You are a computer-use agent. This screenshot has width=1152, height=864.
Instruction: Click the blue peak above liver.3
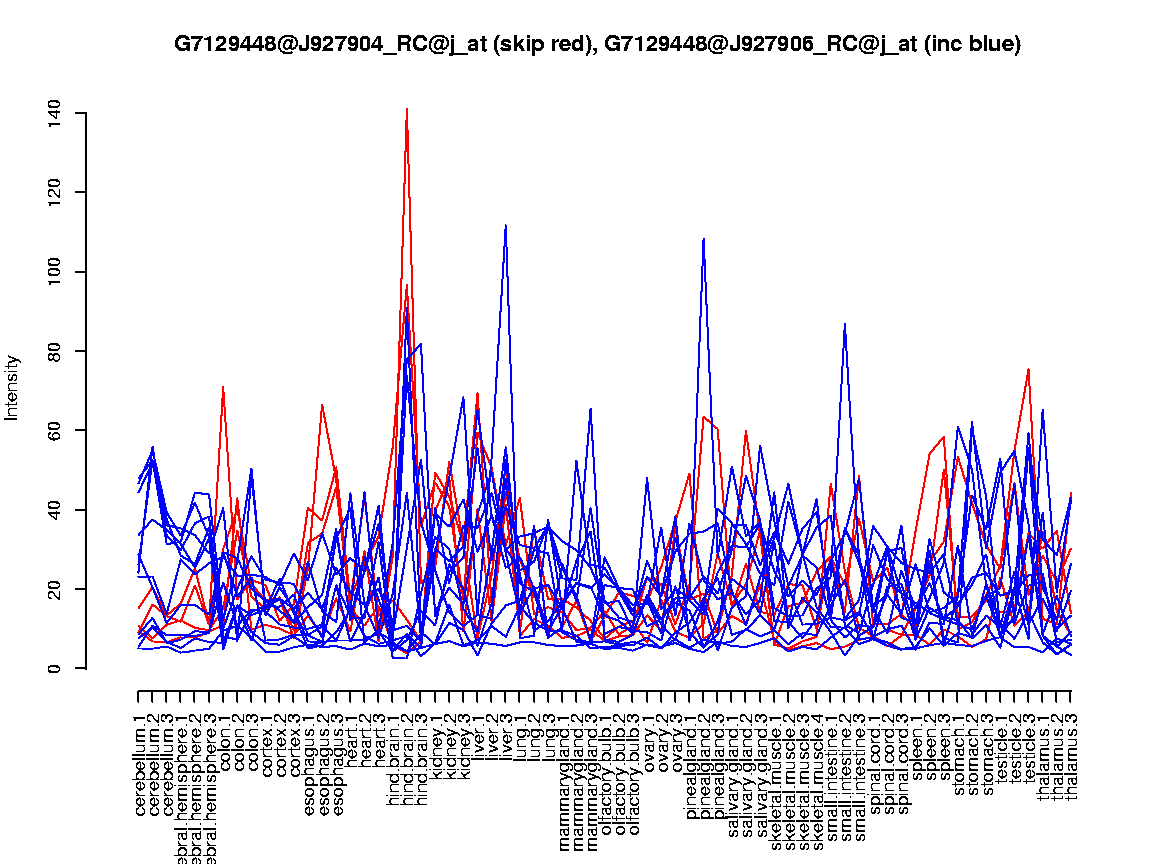click(x=506, y=226)
